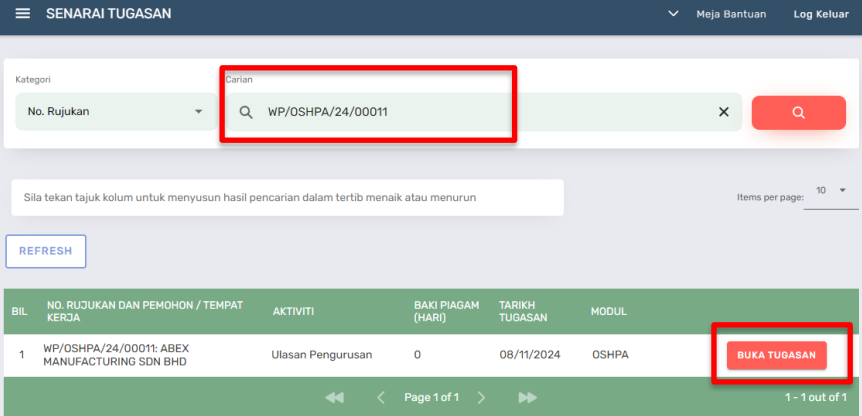Click the 1 - 1 out of 1 count
Image resolution: width=862 pixels, height=416 pixels.
pyautogui.click(x=816, y=397)
